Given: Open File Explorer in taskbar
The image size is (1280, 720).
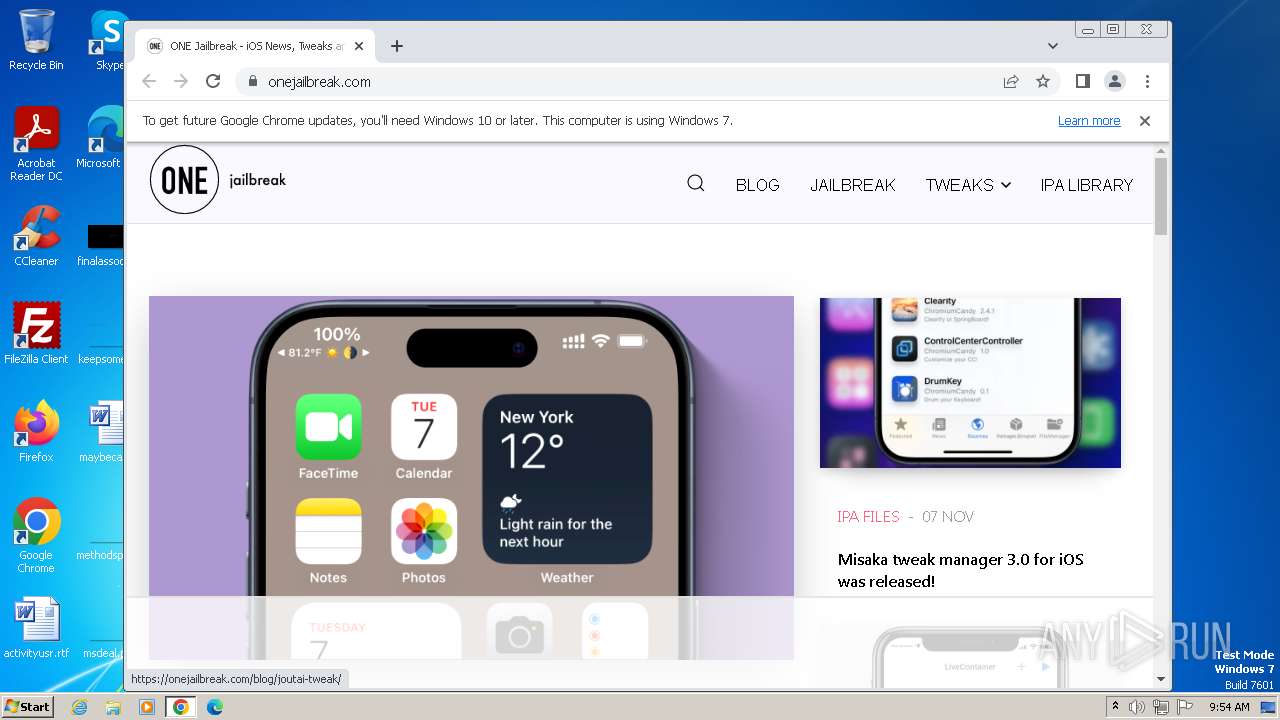Looking at the screenshot, I should pos(113,707).
